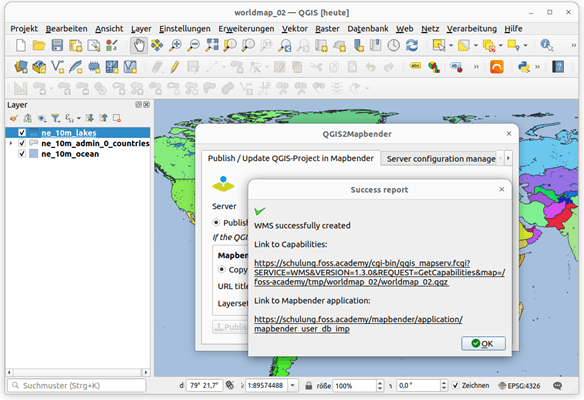Zoom to full extent icon

(x=212, y=45)
